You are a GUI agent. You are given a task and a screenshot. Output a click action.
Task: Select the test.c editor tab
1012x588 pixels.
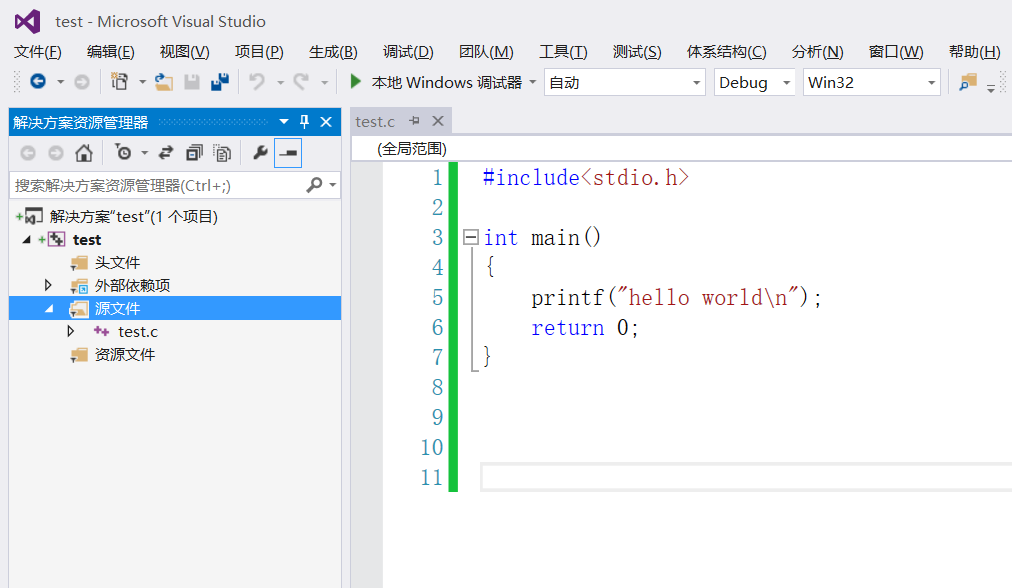375,121
